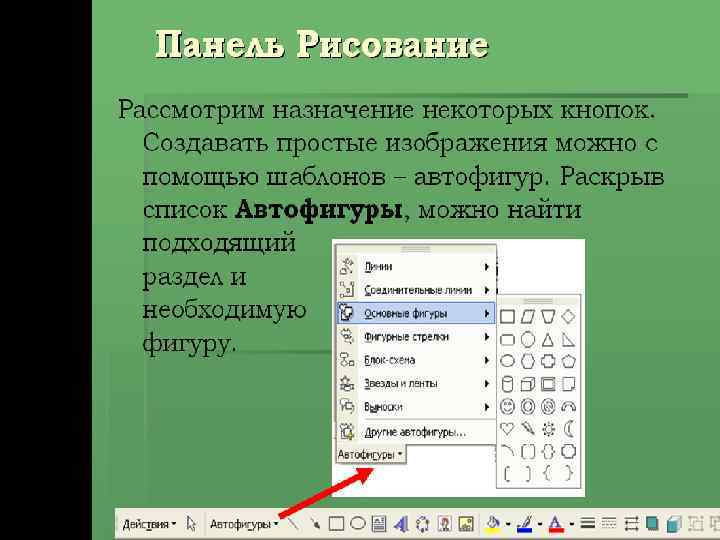The height and width of the screenshot is (540, 720).
Task: Choose Другие автофигуры... menu entry
Action: click(x=416, y=432)
